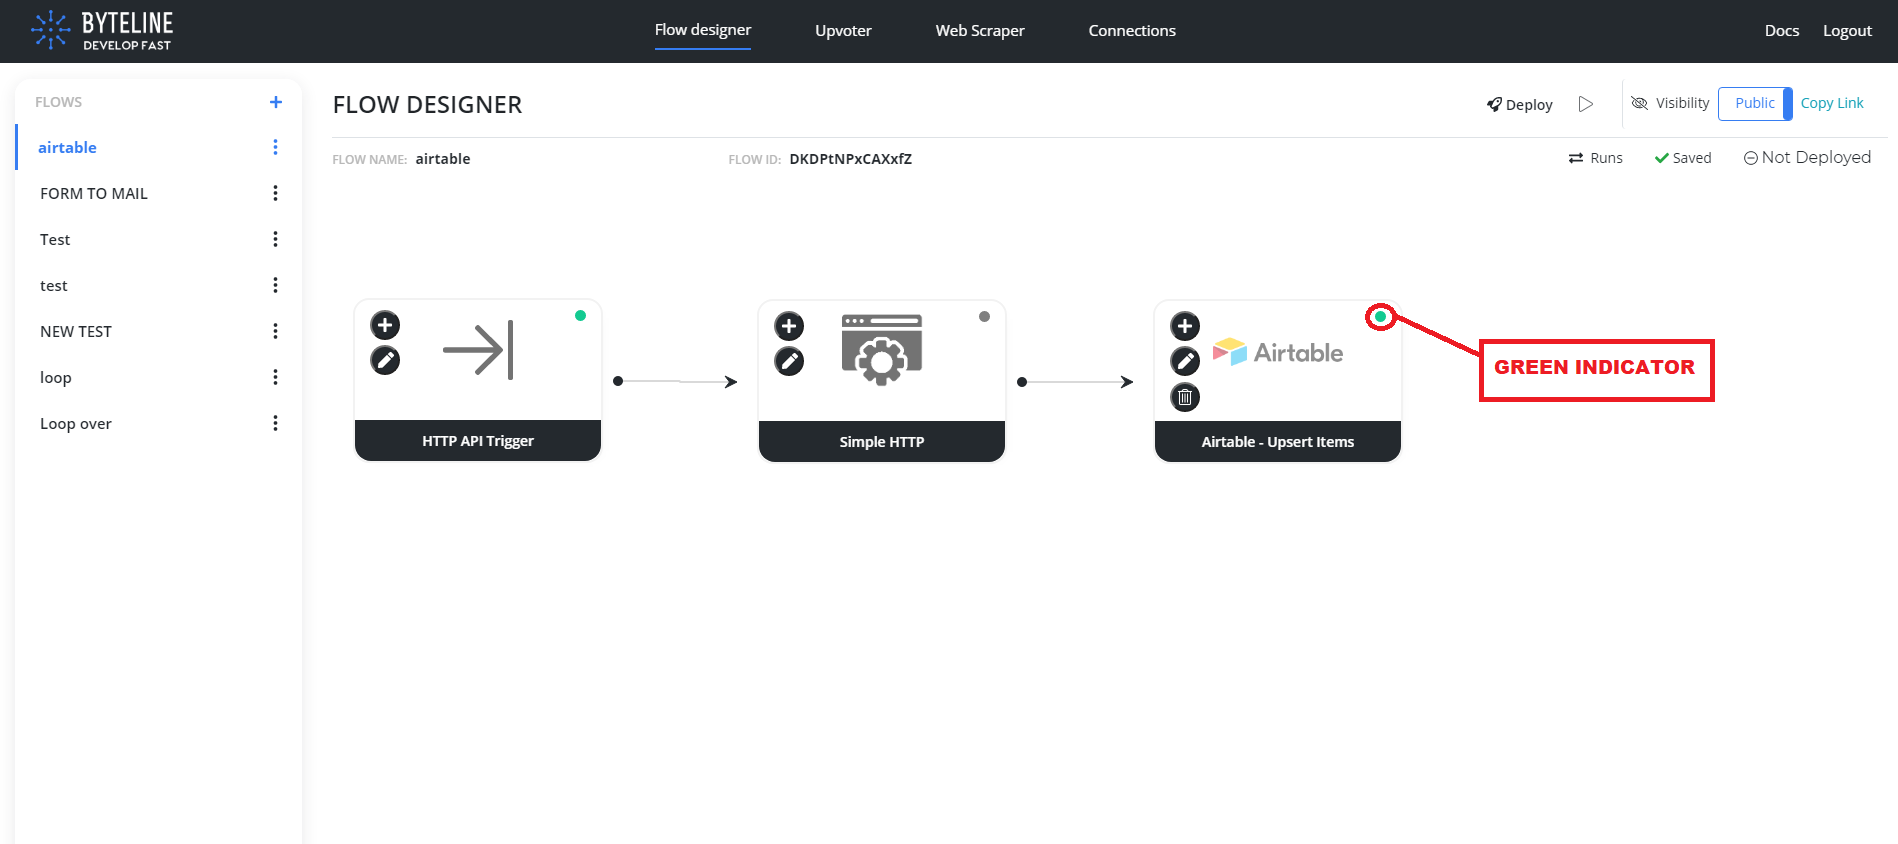Deploy the flow
1898x844 pixels.
tap(1519, 104)
